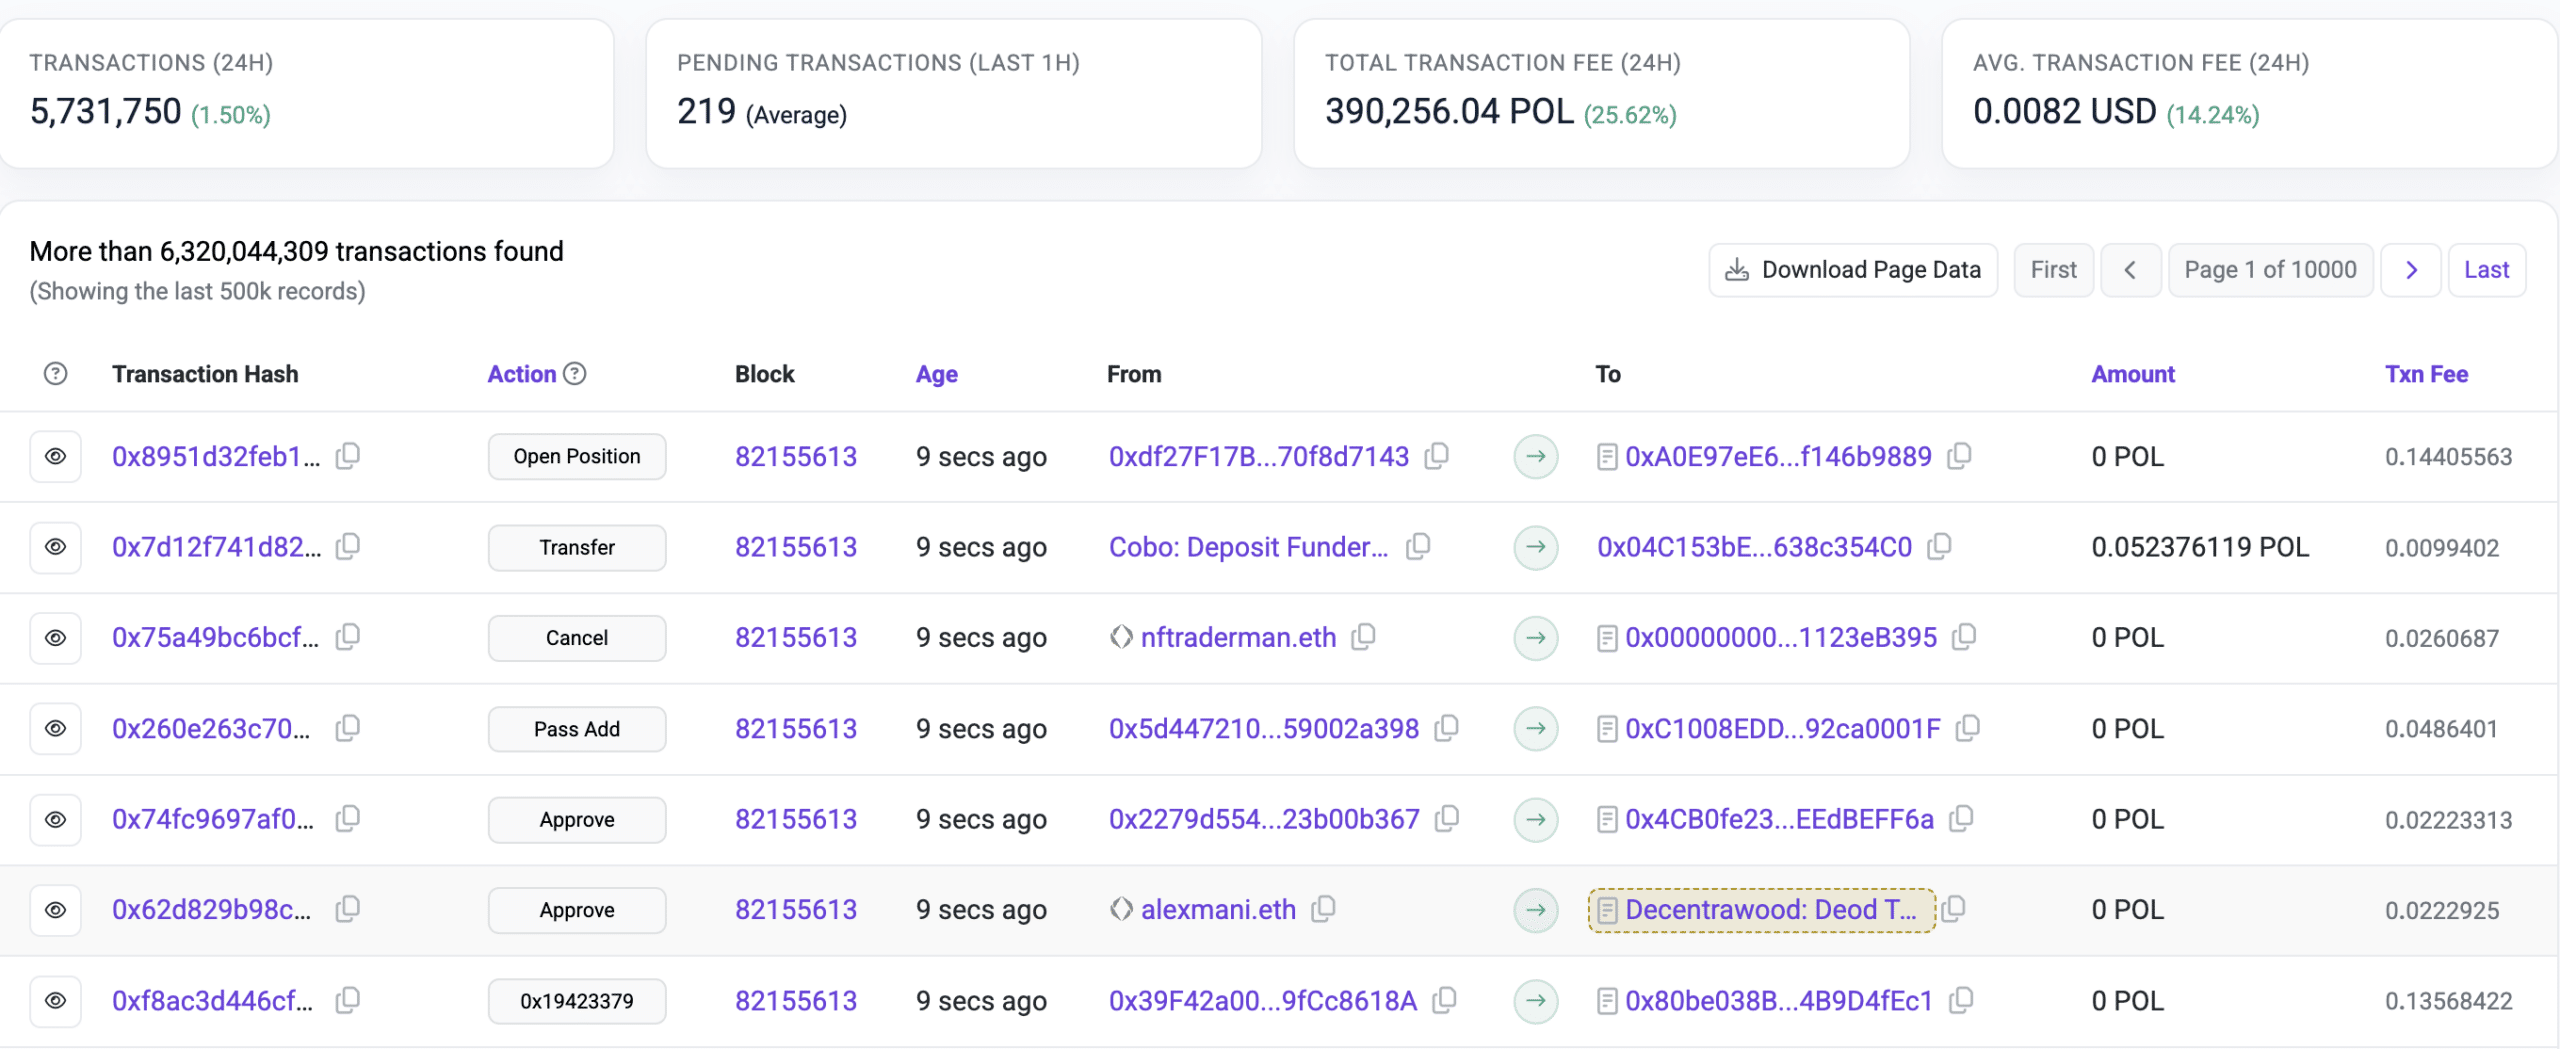
Task: Toggle eye preview for 0xf8ac3d446cf transaction
Action: 56,1000
